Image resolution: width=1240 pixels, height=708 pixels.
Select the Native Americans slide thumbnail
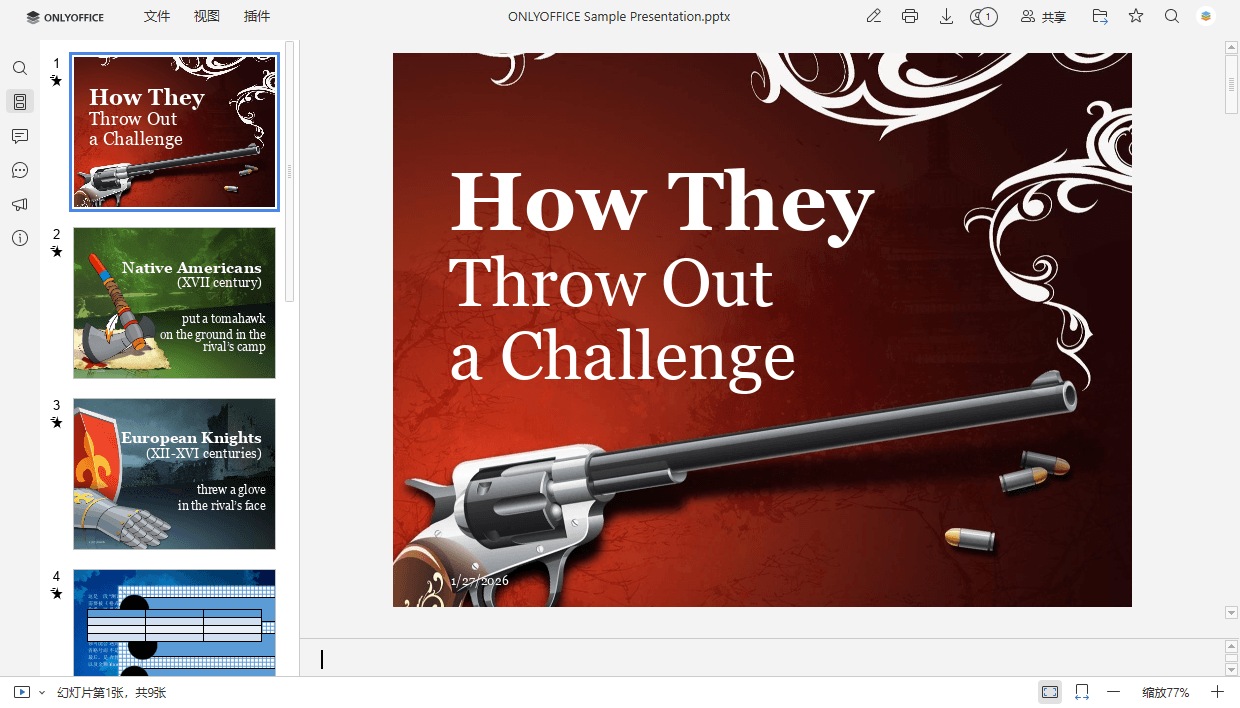174,303
